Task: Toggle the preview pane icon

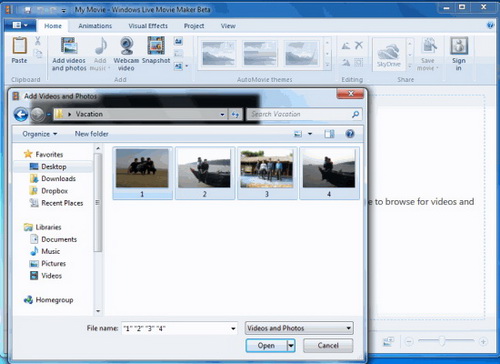Action: [329, 134]
